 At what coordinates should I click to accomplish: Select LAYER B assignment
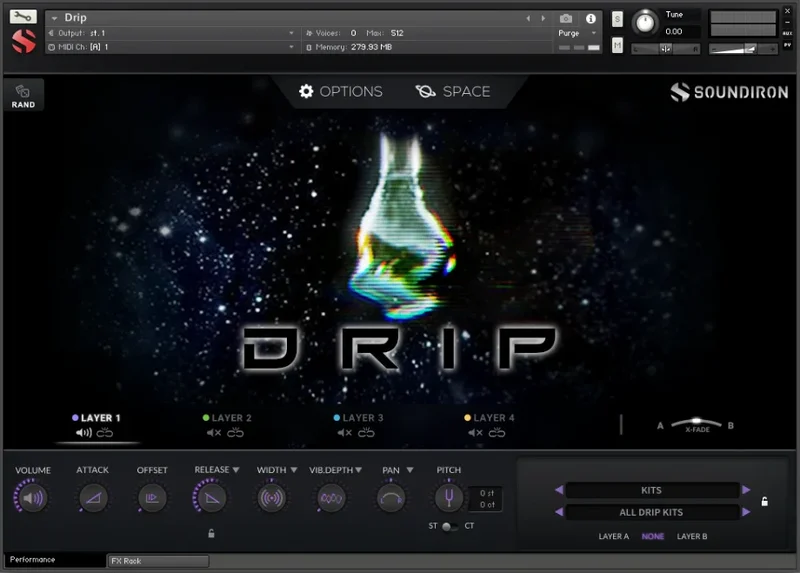(x=692, y=536)
